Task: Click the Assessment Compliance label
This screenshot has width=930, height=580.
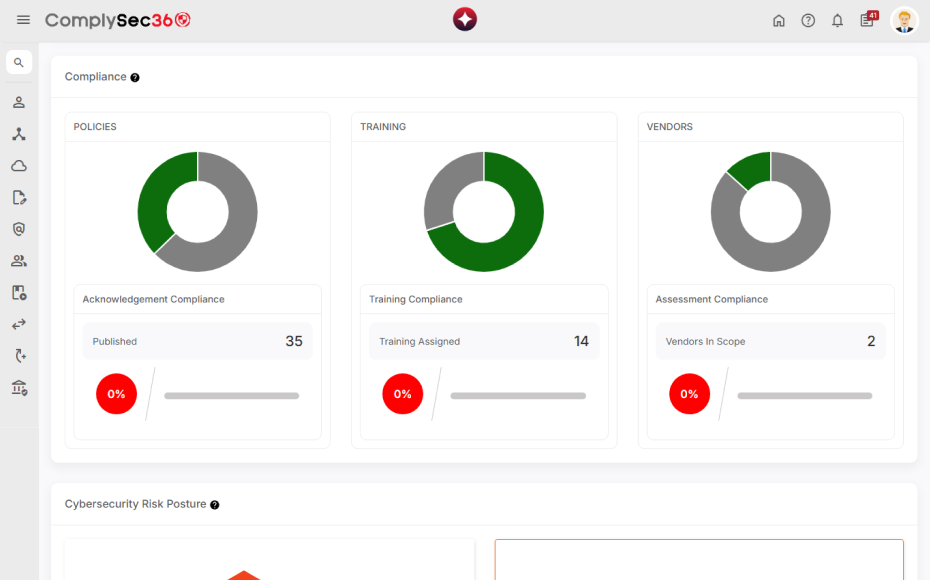Action: pyautogui.click(x=712, y=299)
